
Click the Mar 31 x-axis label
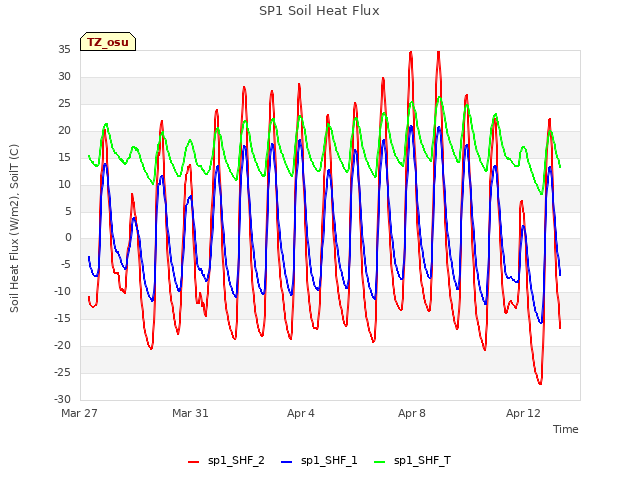(x=190, y=413)
